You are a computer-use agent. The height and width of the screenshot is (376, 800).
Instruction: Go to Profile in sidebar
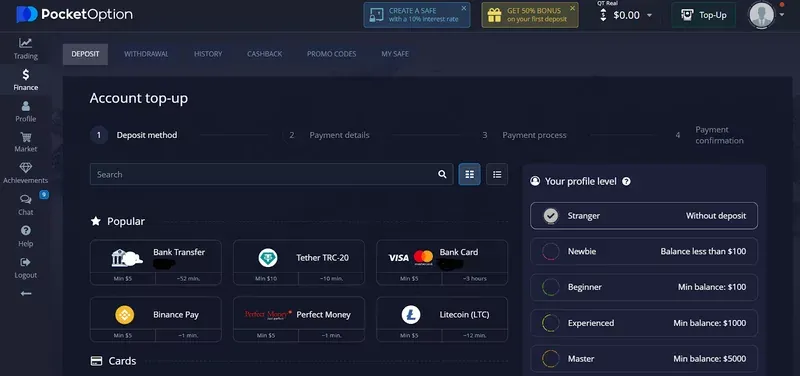(26, 112)
